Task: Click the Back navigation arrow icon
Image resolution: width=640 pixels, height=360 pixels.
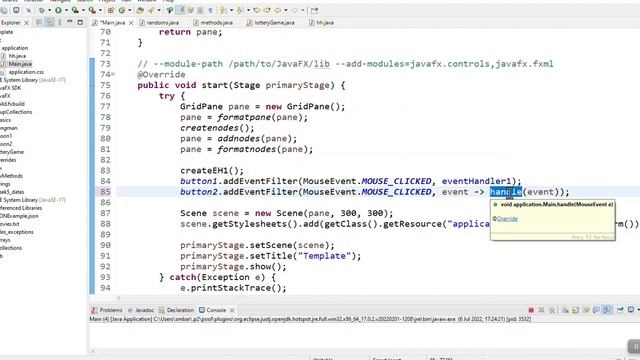Action: [277, 10]
